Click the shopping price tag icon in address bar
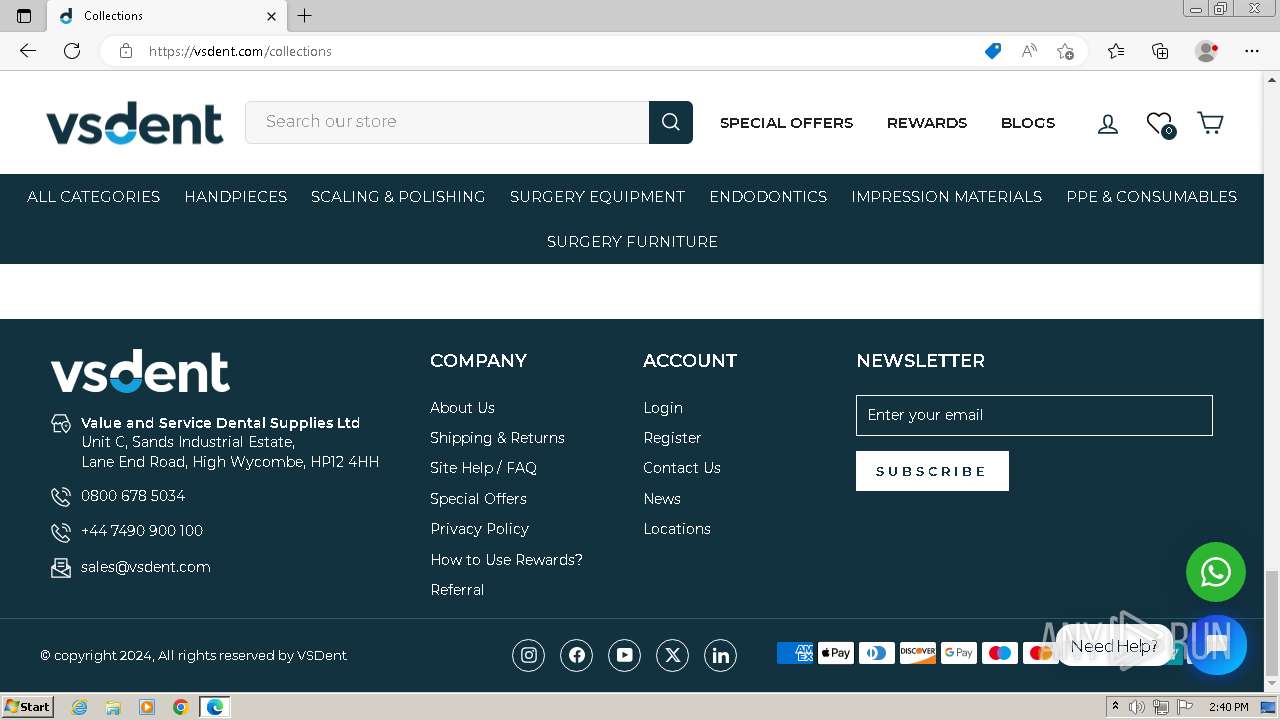 [993, 51]
